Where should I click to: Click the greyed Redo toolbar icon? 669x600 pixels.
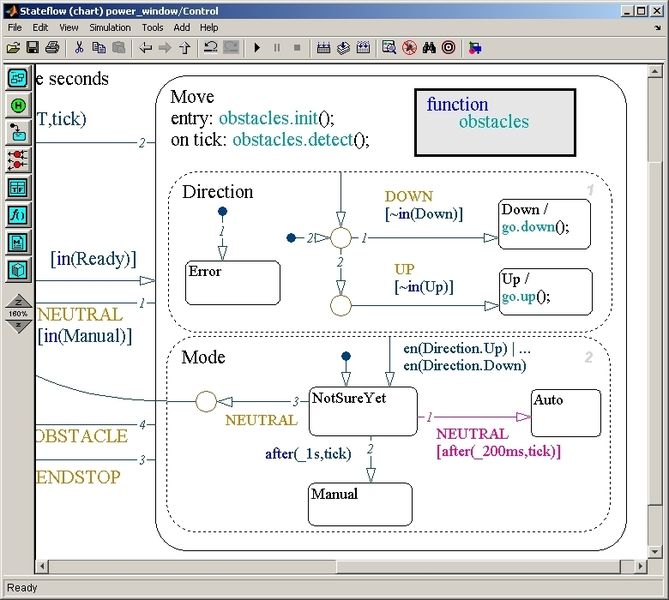click(231, 47)
